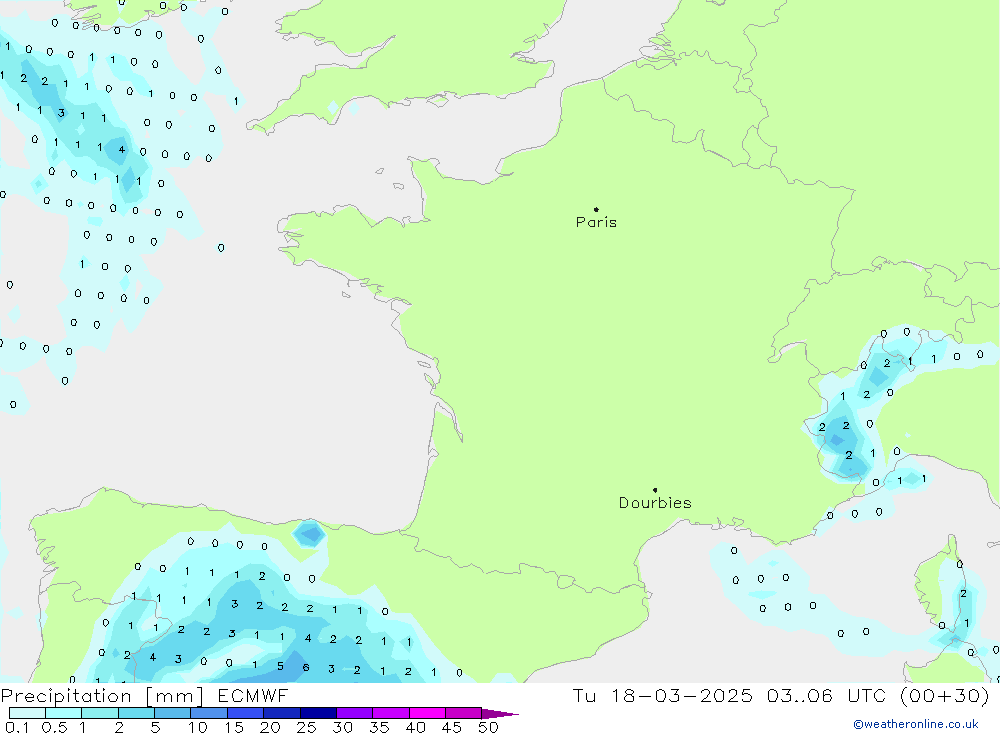The width and height of the screenshot is (1000, 733).
Task: Pick the 2–5 mm legend swatch
Action: tap(136, 713)
